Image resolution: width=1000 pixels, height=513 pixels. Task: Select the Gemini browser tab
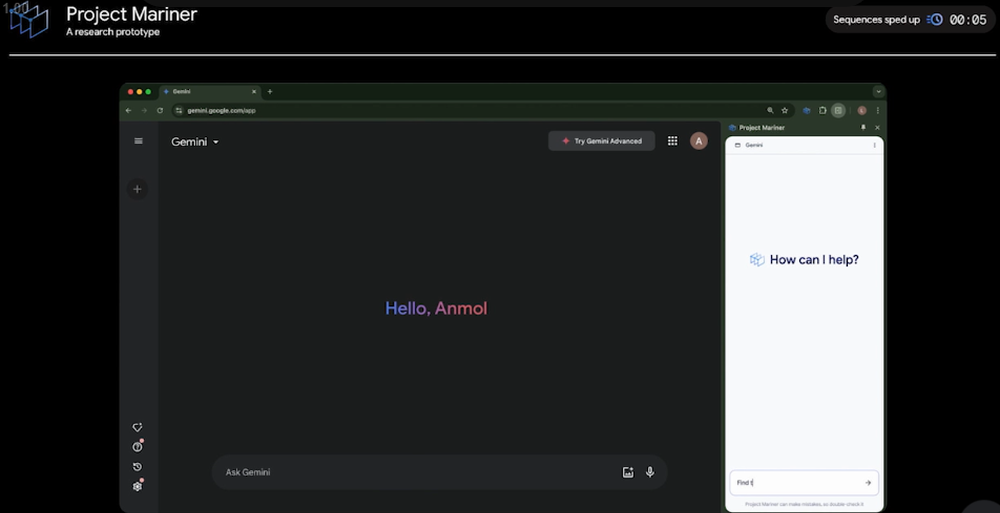click(x=209, y=92)
